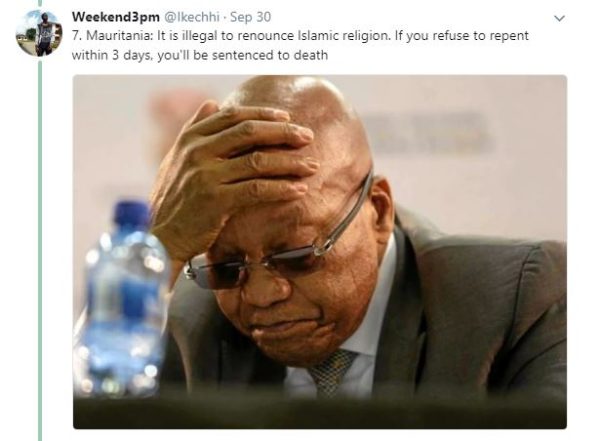Click the blurred sign in photo background
Viewport: 600px width, 441px height.
point(427,132)
